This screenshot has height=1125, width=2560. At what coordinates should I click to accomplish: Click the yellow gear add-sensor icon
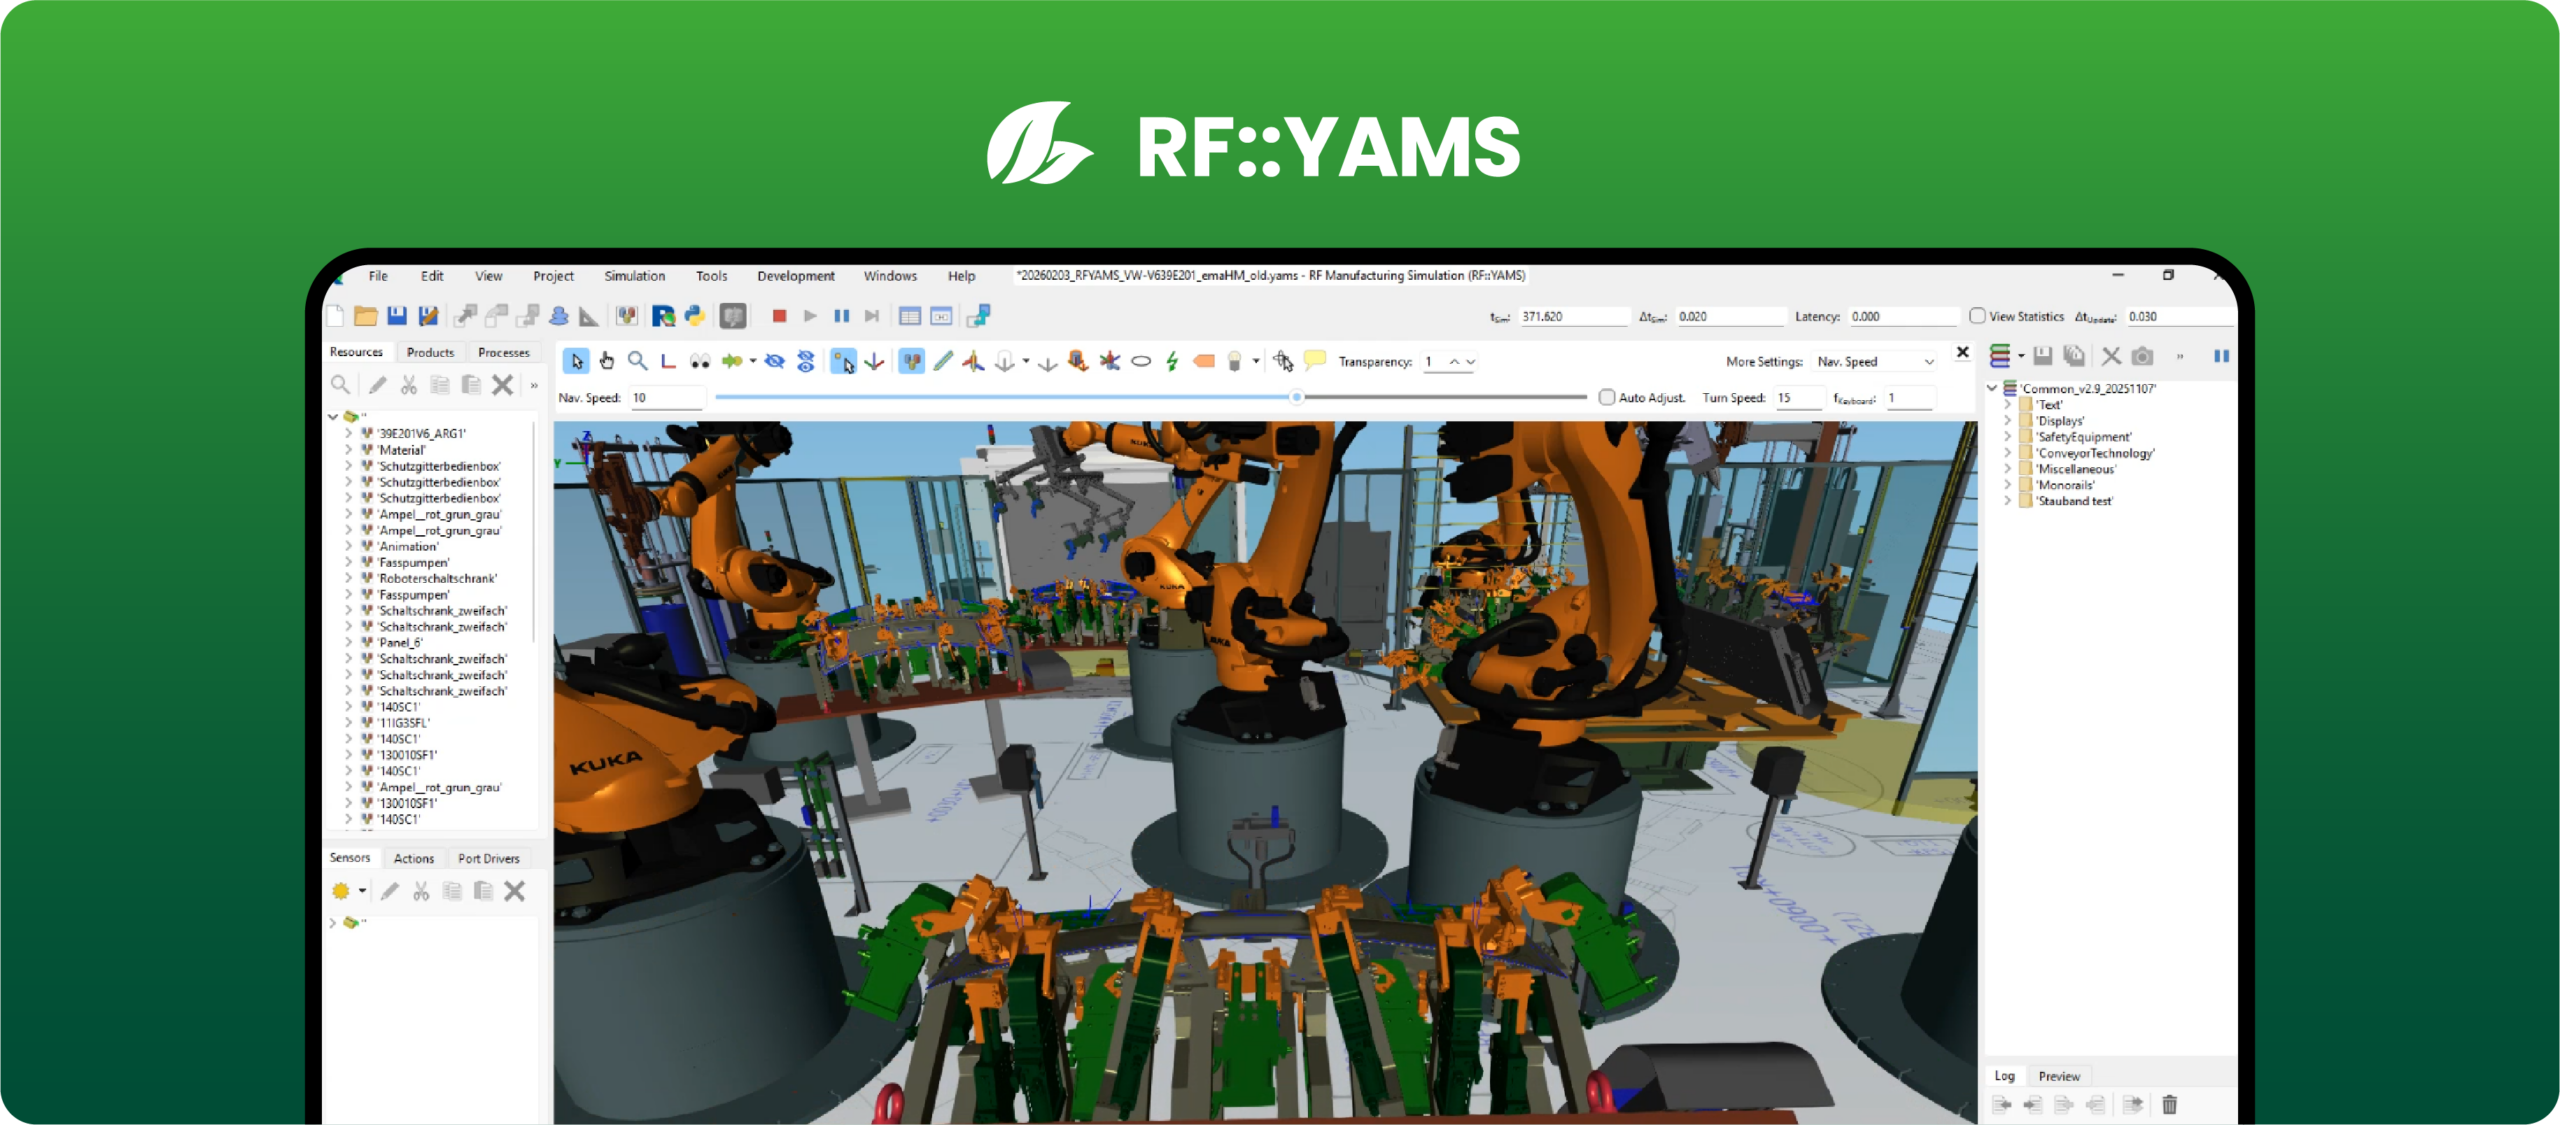[341, 891]
